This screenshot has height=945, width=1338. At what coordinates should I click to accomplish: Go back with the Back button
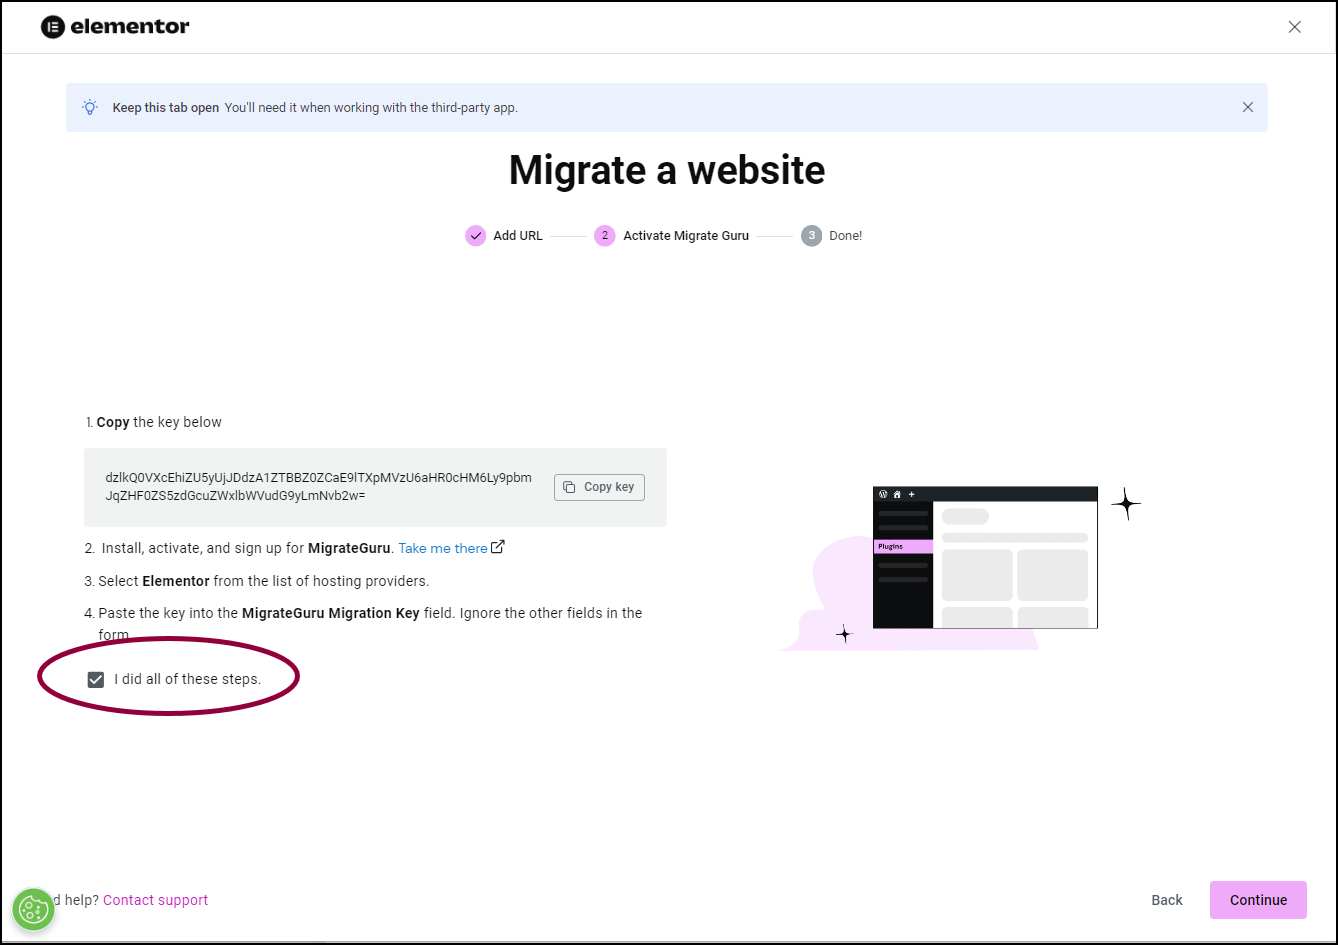coord(1166,900)
